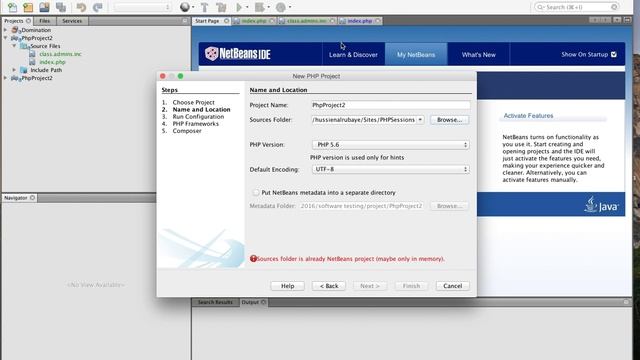Collapse the first PhpProject2 node

pos(6,38)
